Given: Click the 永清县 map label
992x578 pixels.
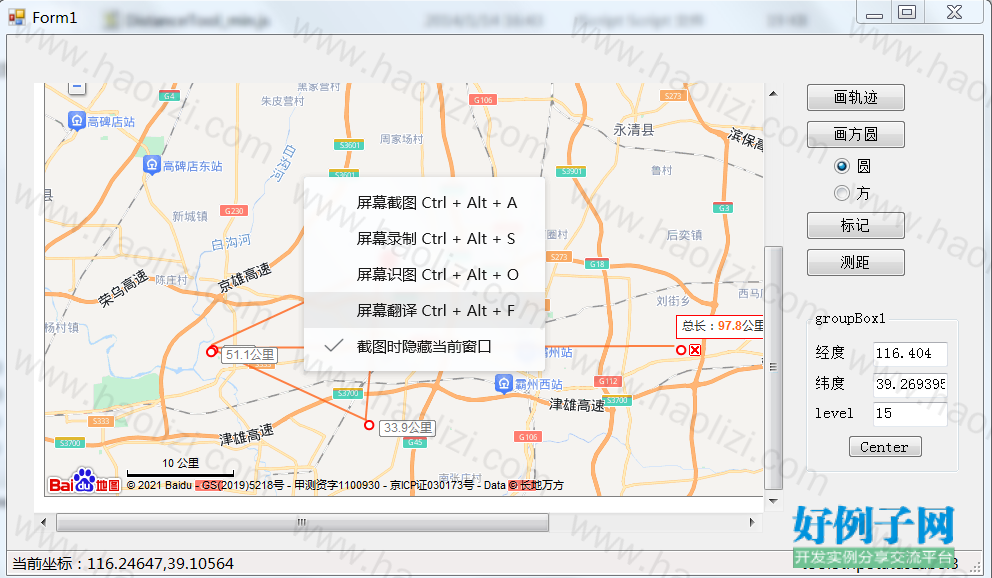Looking at the screenshot, I should click(x=633, y=130).
